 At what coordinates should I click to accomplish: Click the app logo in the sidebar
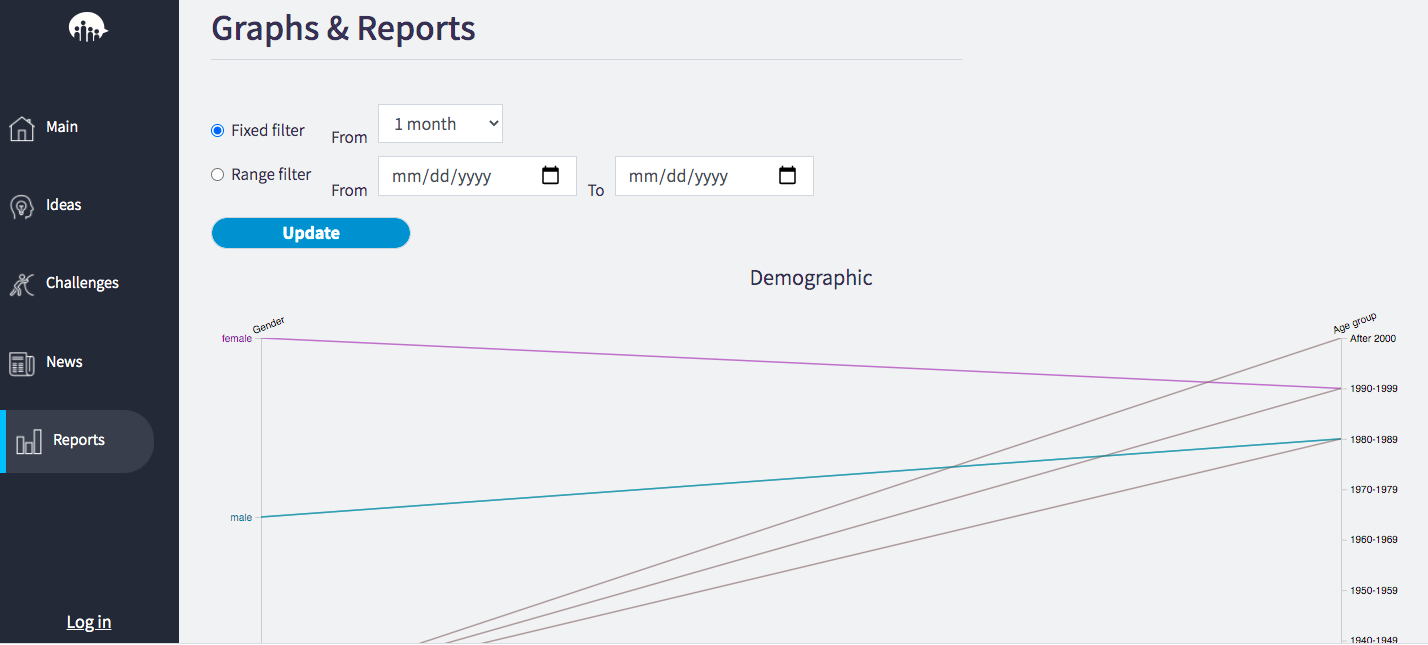click(88, 29)
